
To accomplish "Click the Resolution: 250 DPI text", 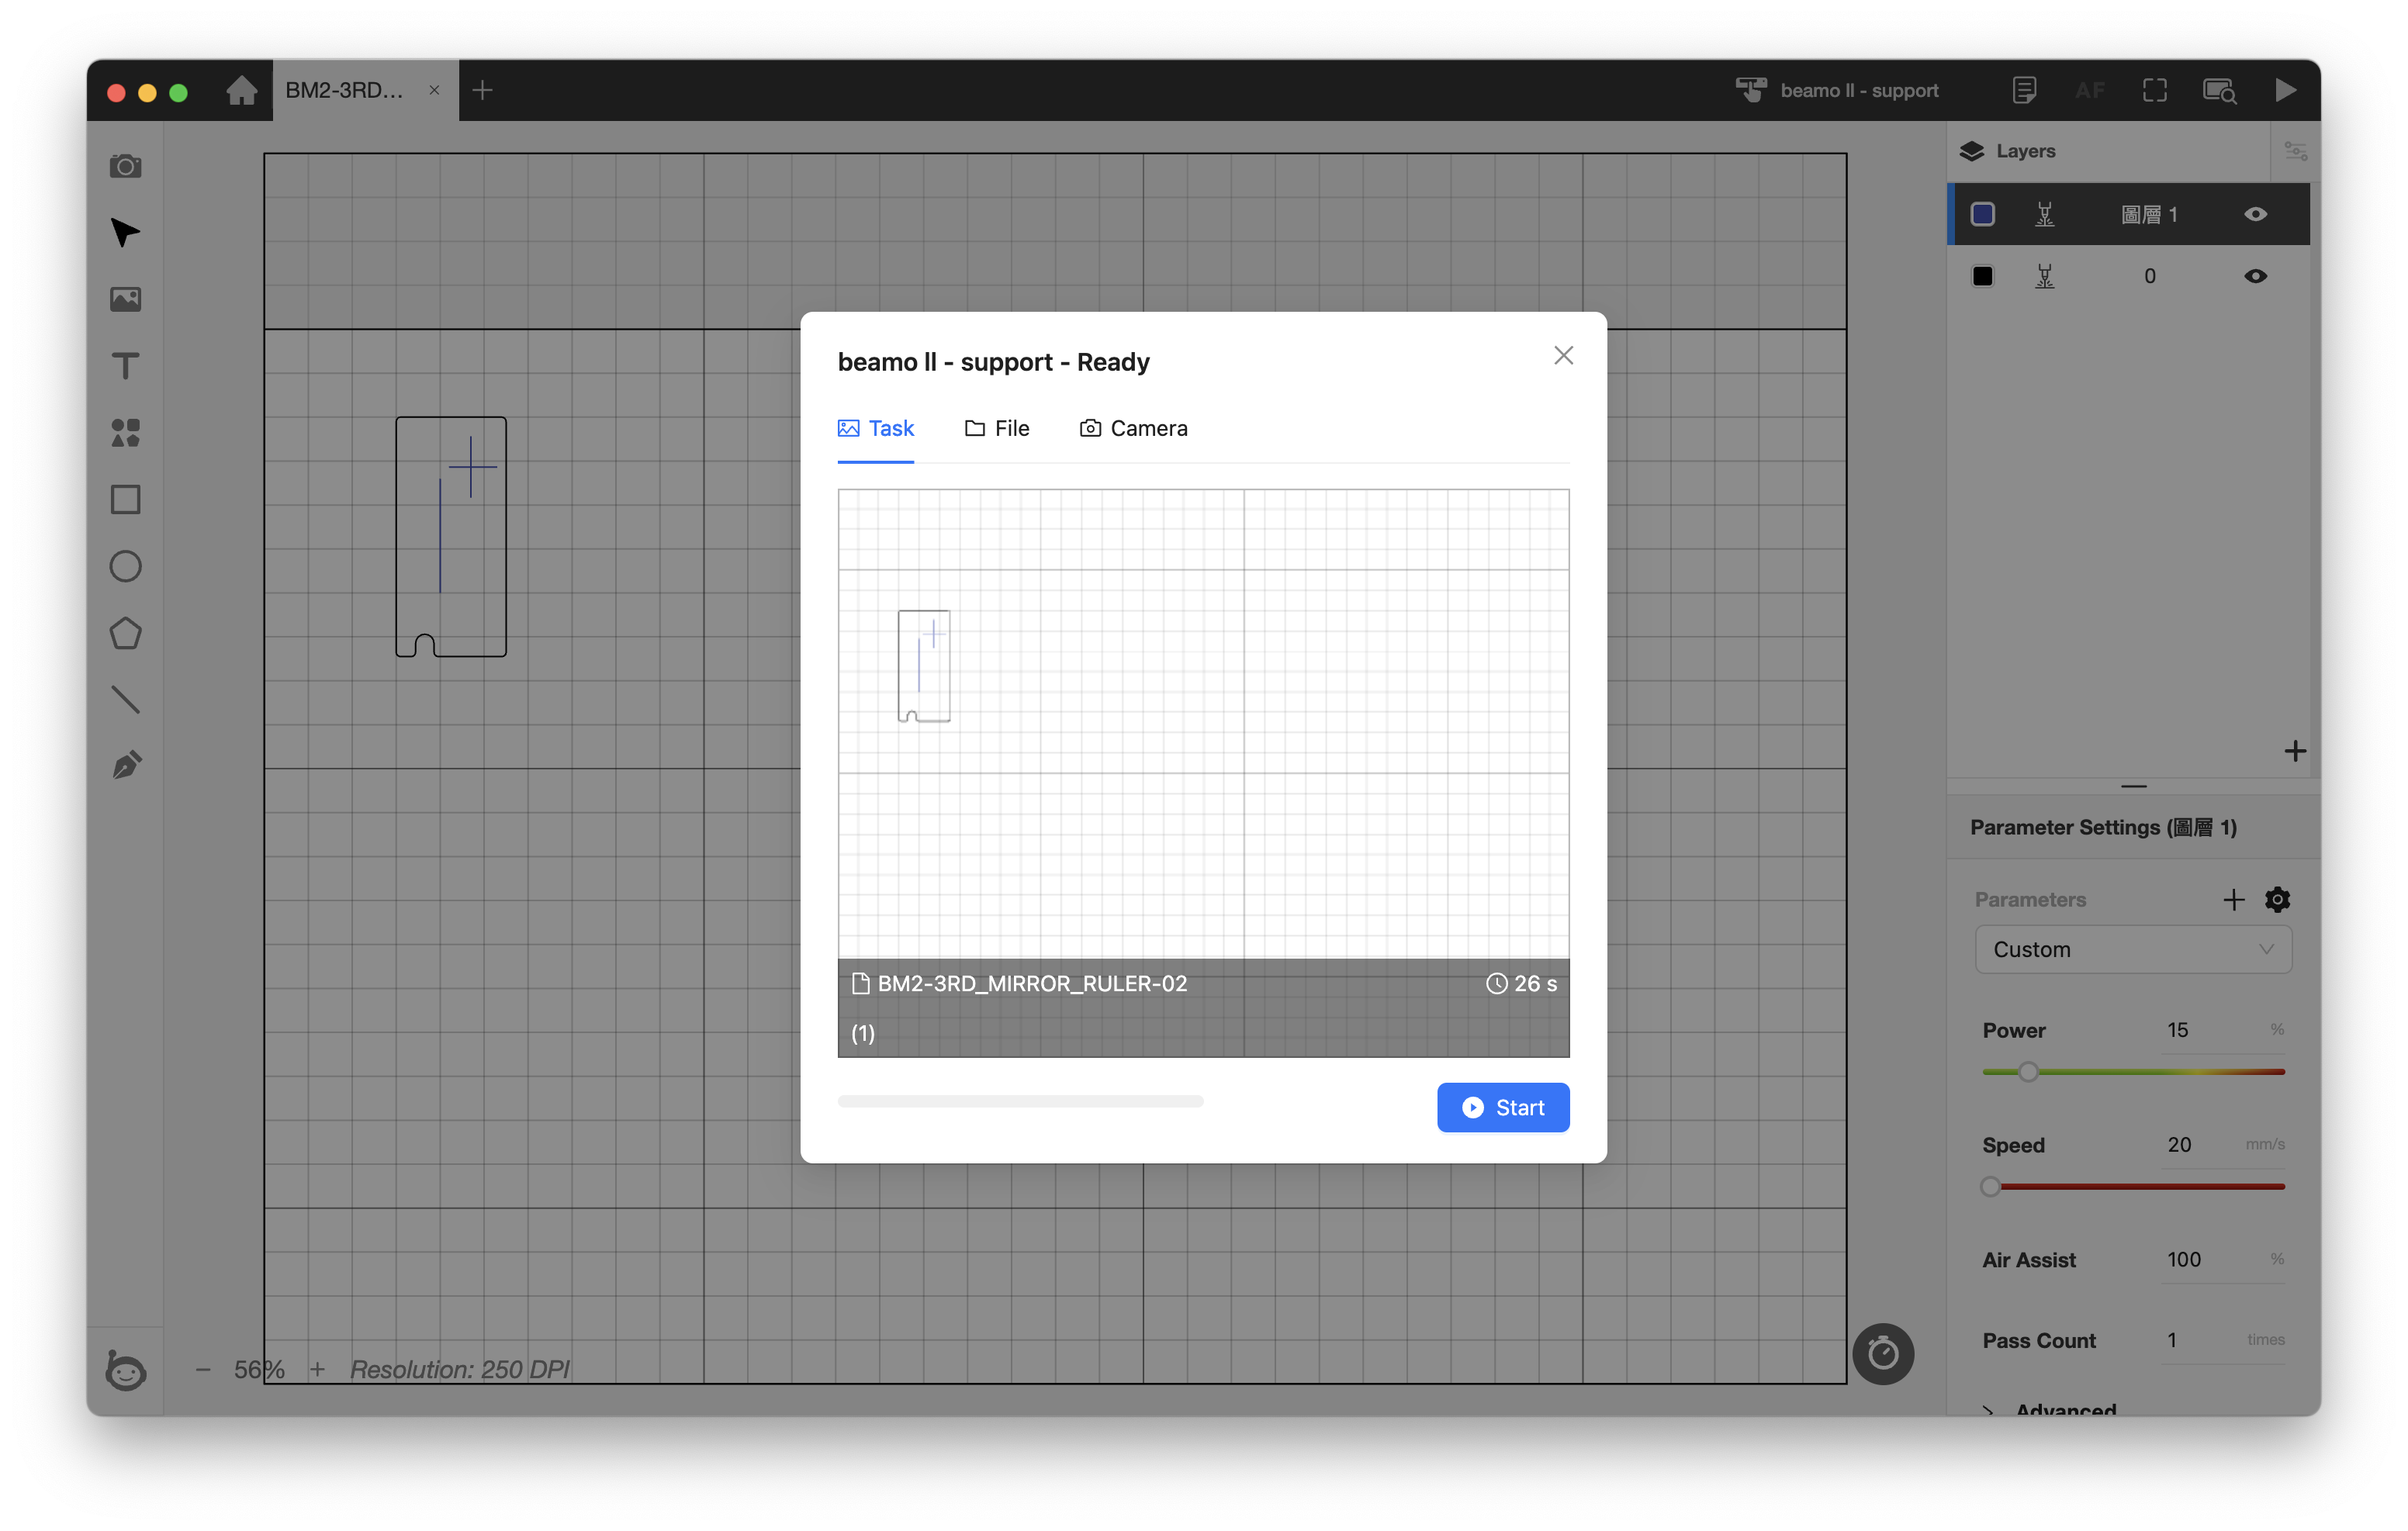I will tap(460, 1369).
